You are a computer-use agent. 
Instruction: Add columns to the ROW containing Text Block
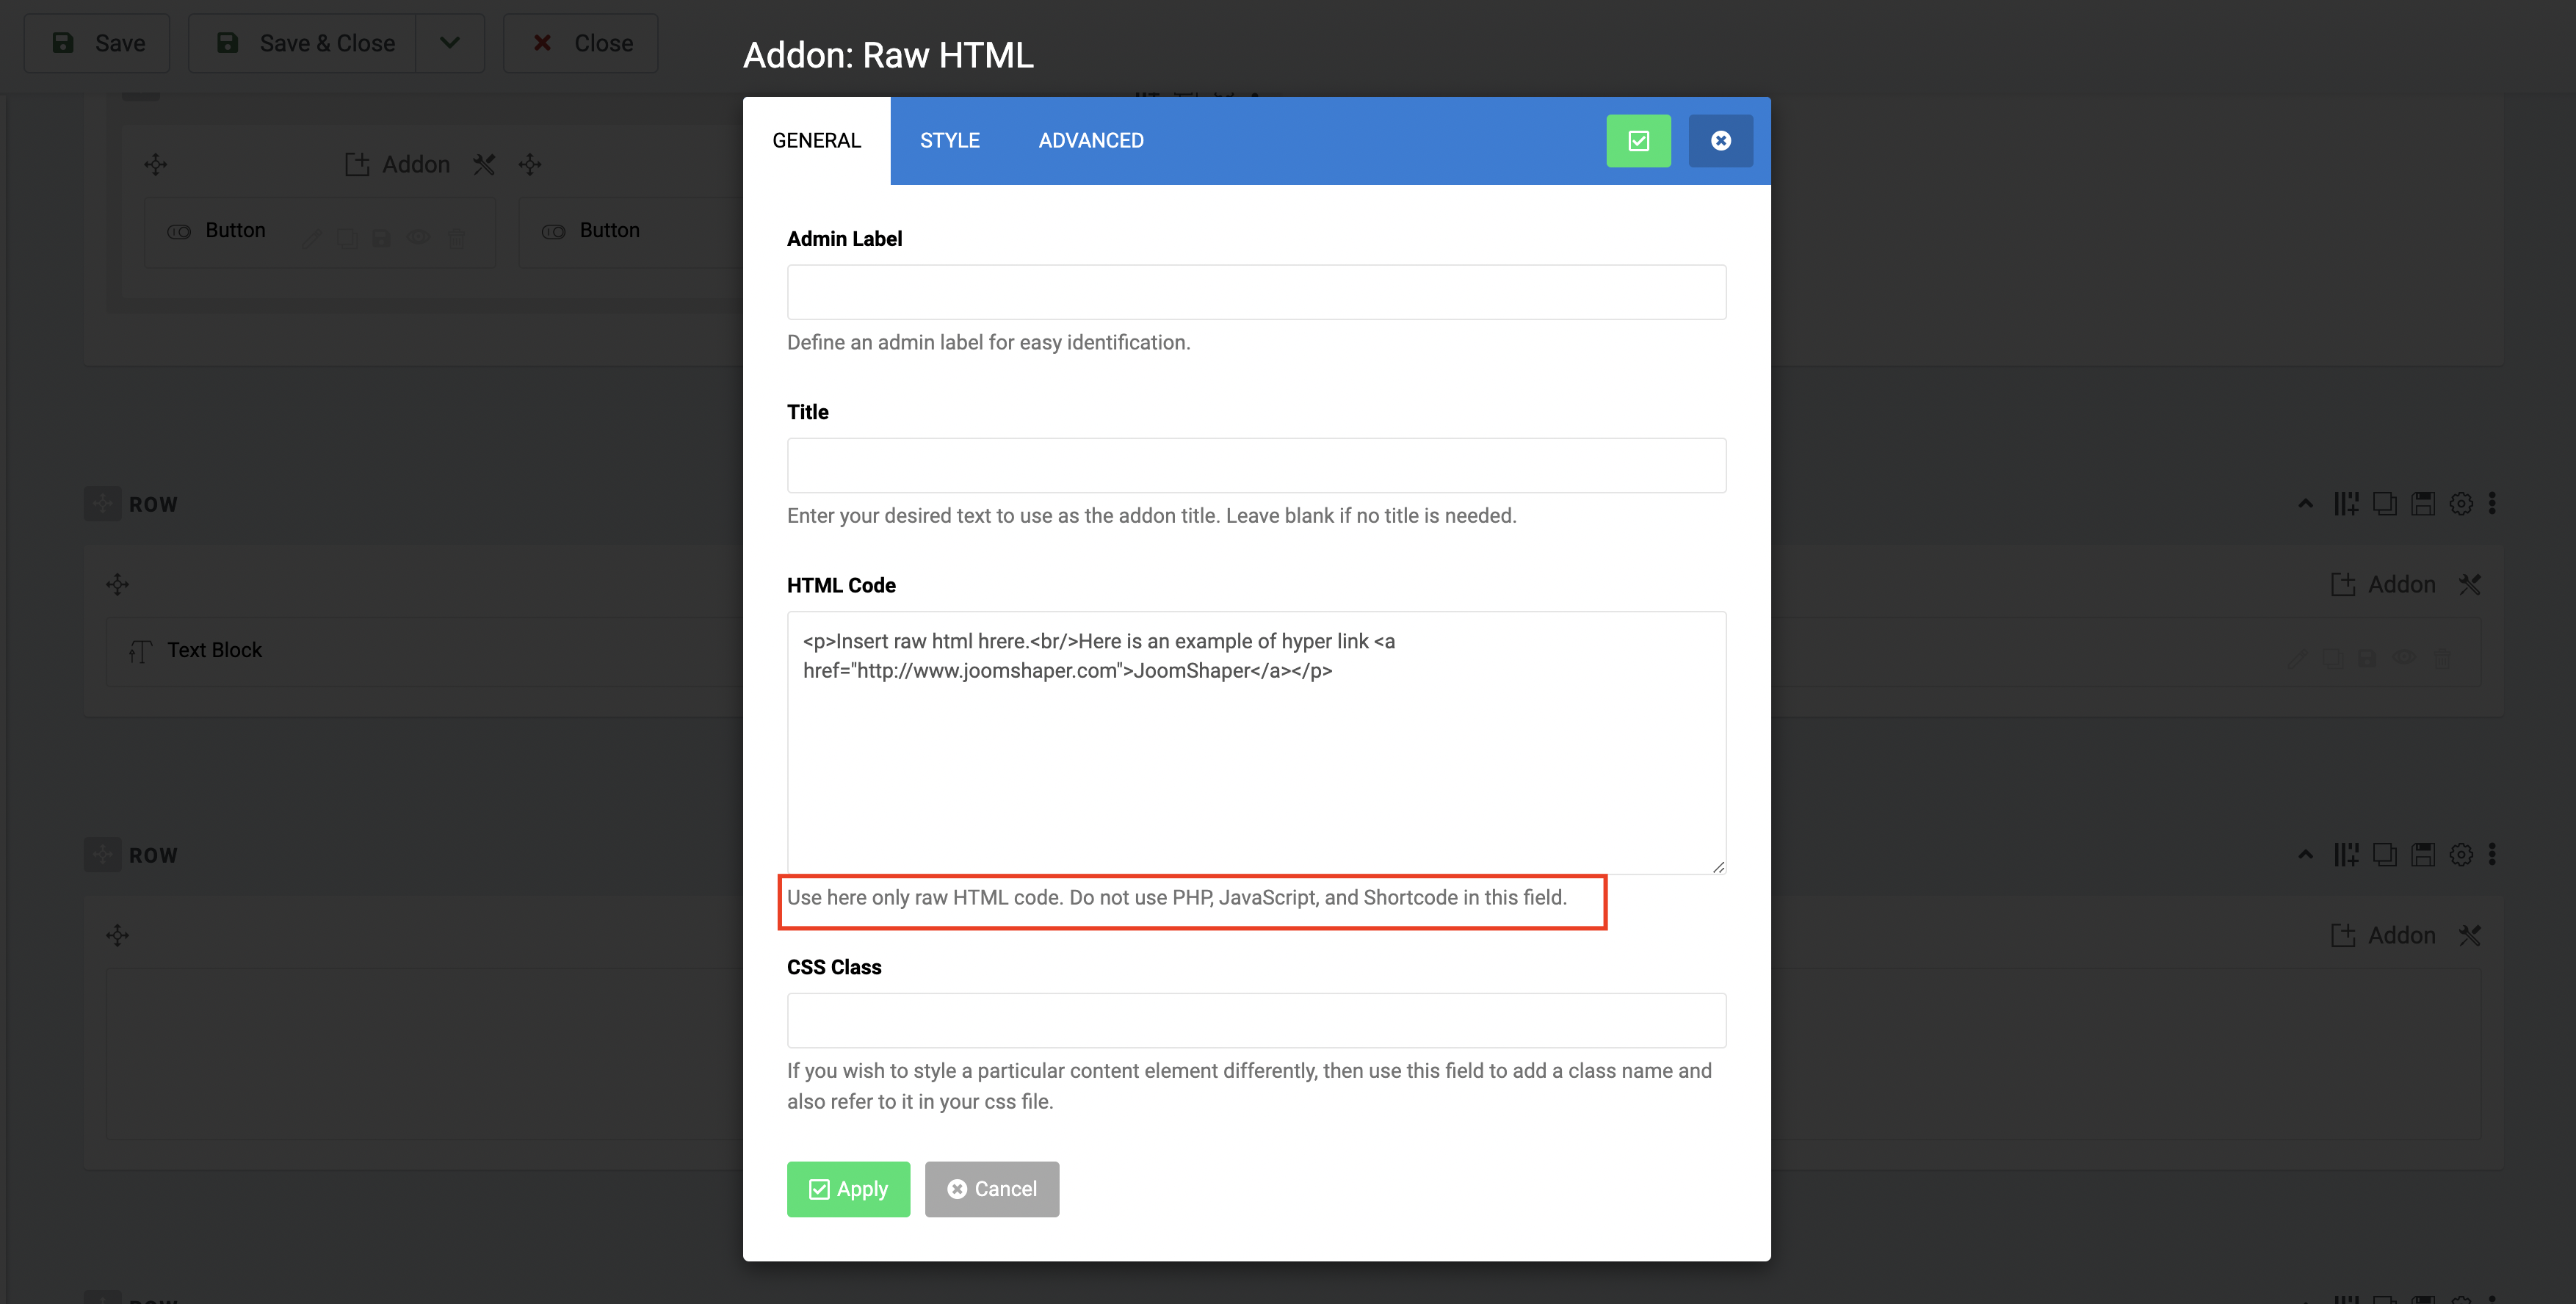click(2346, 503)
